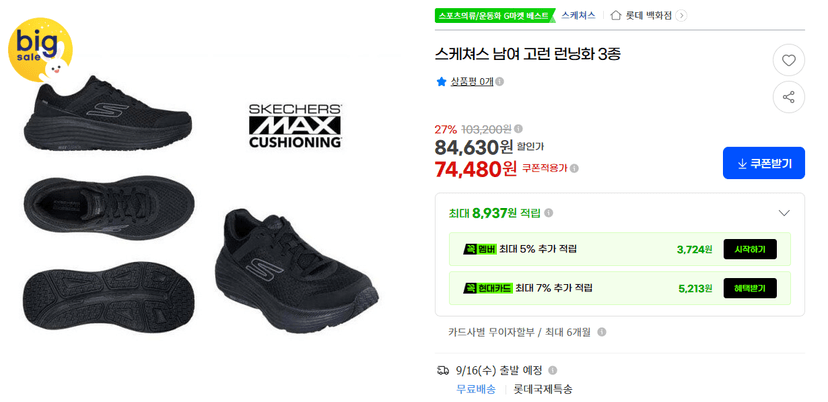
Task: Click info icon next to 쿠폰적용가
Action: click(x=575, y=169)
